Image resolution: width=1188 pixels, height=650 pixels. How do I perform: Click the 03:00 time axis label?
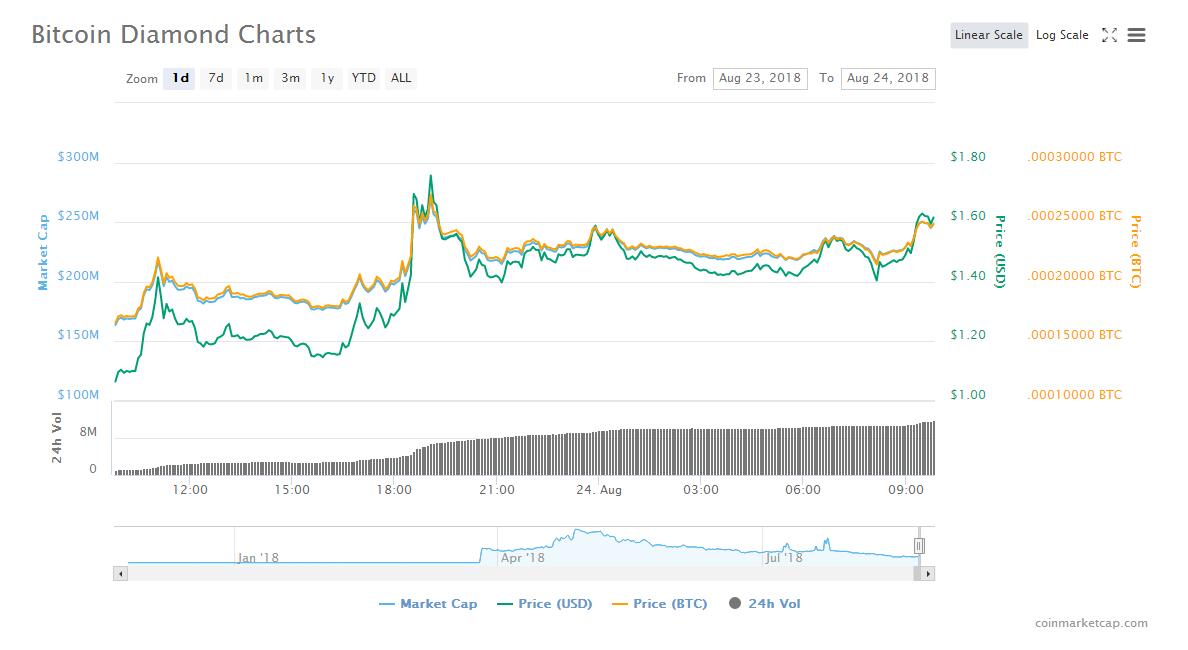tap(701, 490)
